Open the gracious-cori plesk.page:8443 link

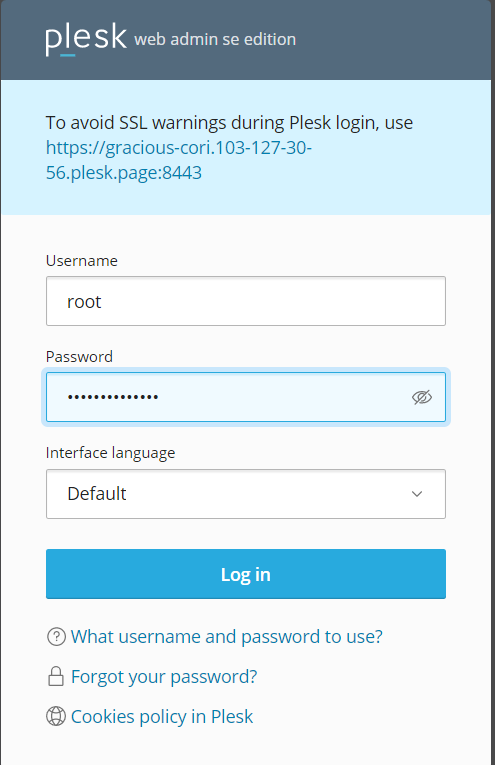click(x=178, y=160)
